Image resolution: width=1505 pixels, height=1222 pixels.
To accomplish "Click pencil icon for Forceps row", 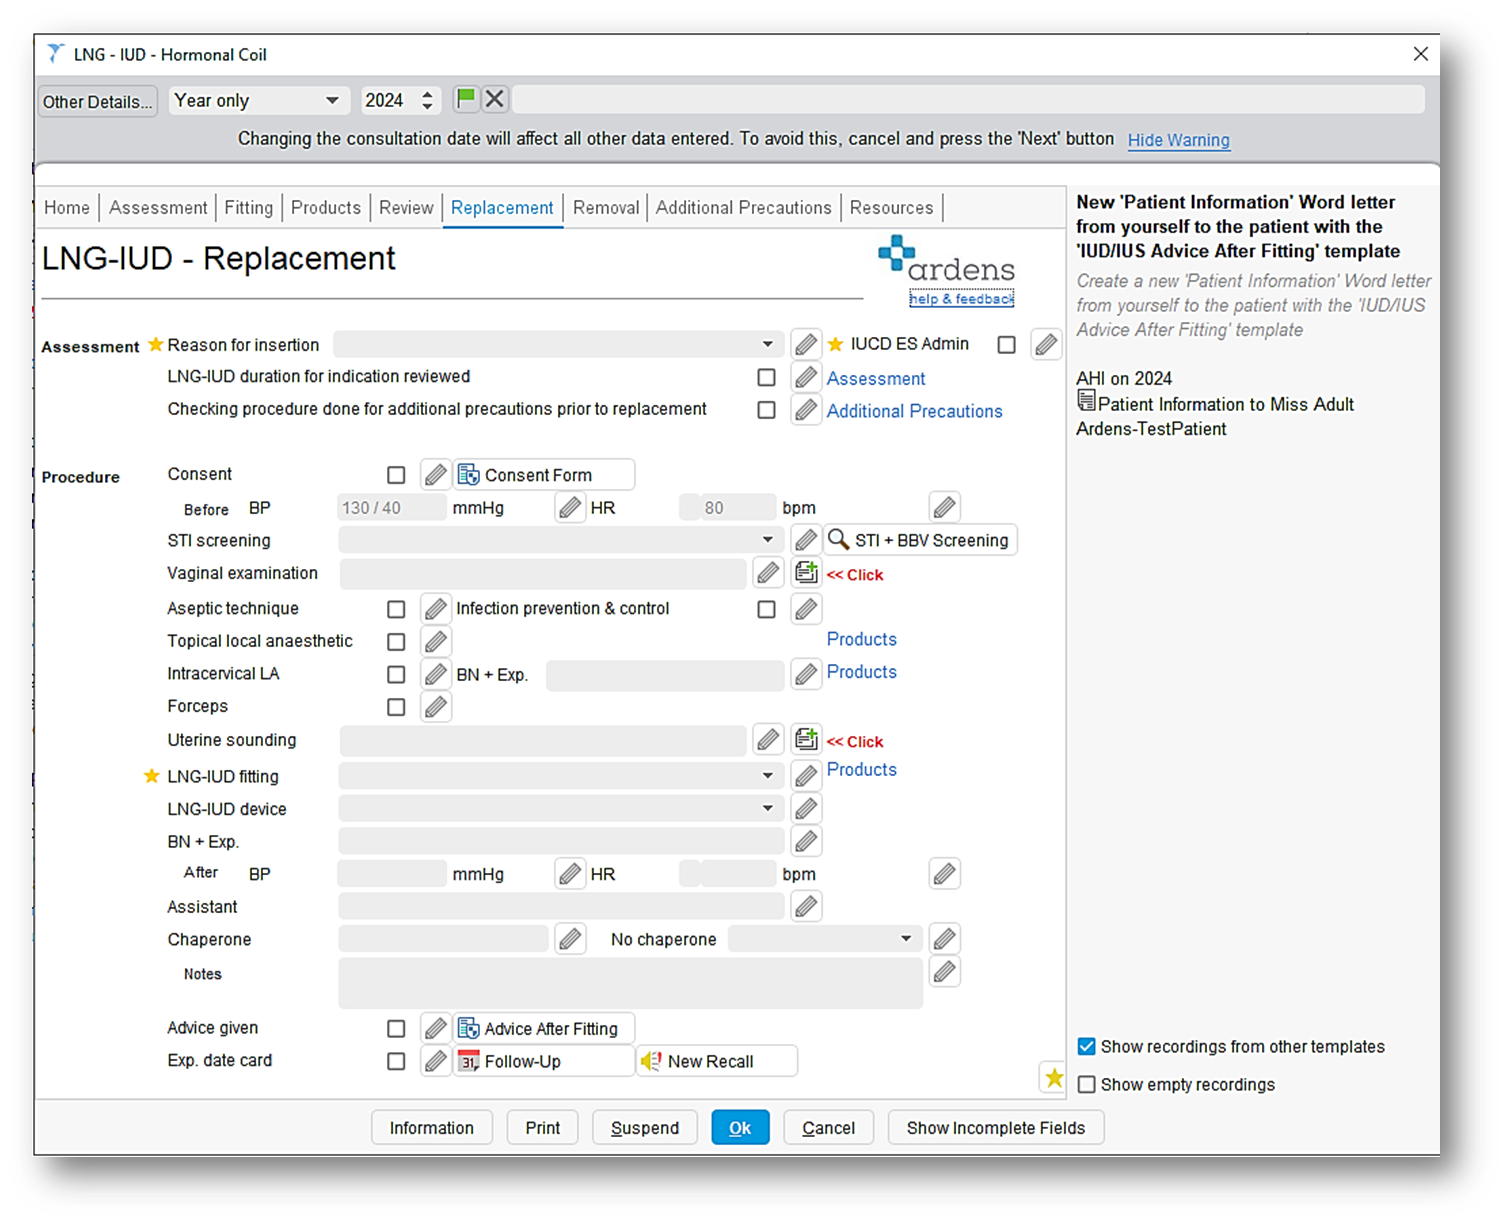I will tap(435, 707).
